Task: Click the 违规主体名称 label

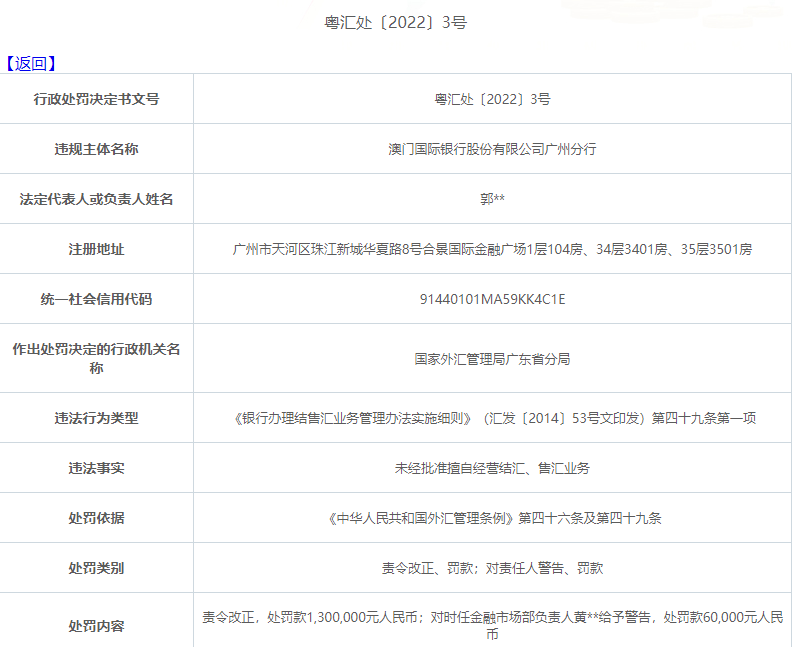Action: coord(96,149)
